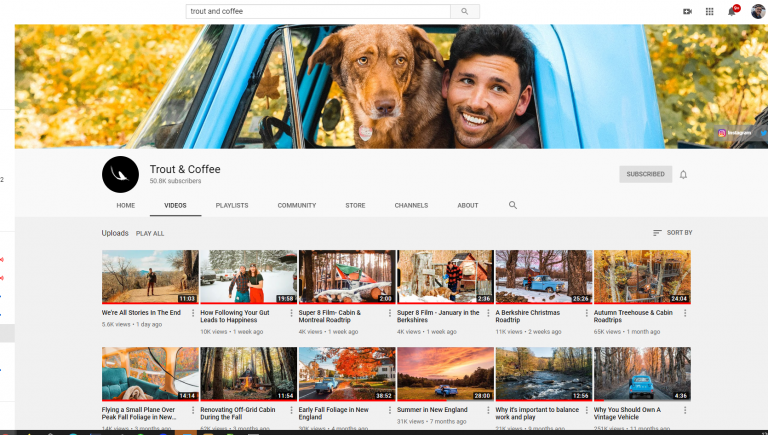768x435 pixels.
Task: Click the search magnifier button in top bar
Action: [465, 11]
